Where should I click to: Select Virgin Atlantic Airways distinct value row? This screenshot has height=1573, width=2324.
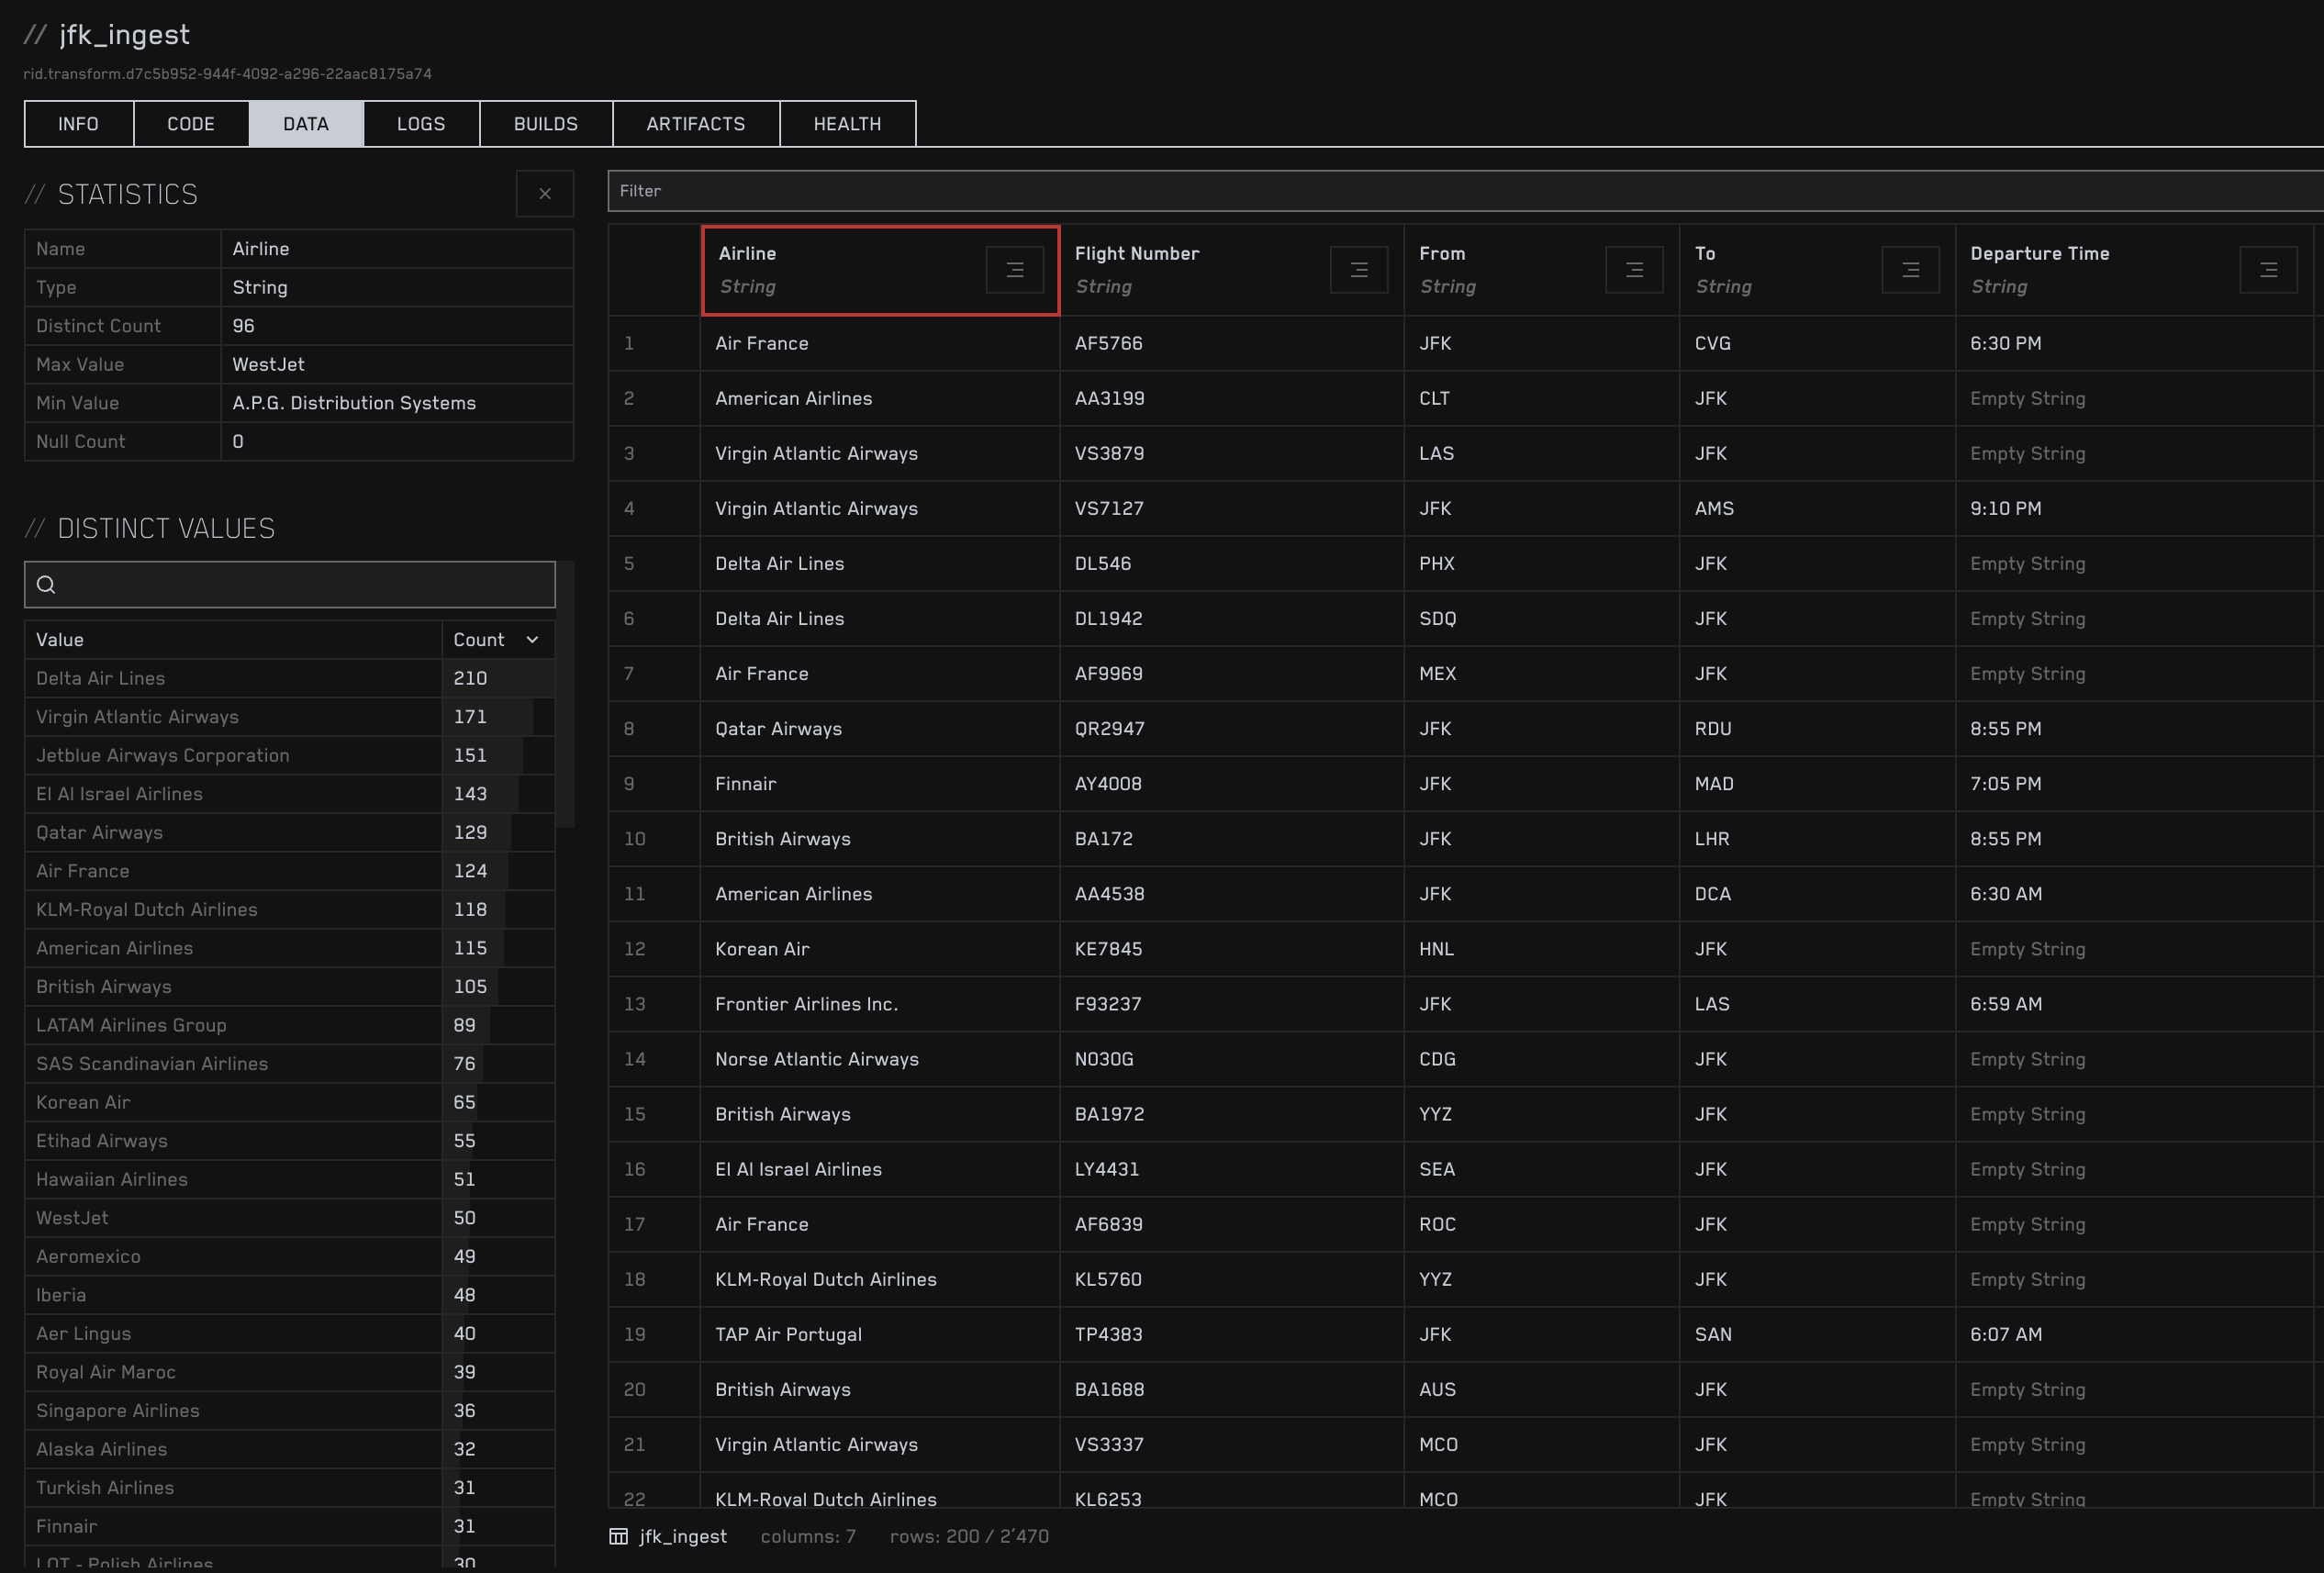(290, 717)
